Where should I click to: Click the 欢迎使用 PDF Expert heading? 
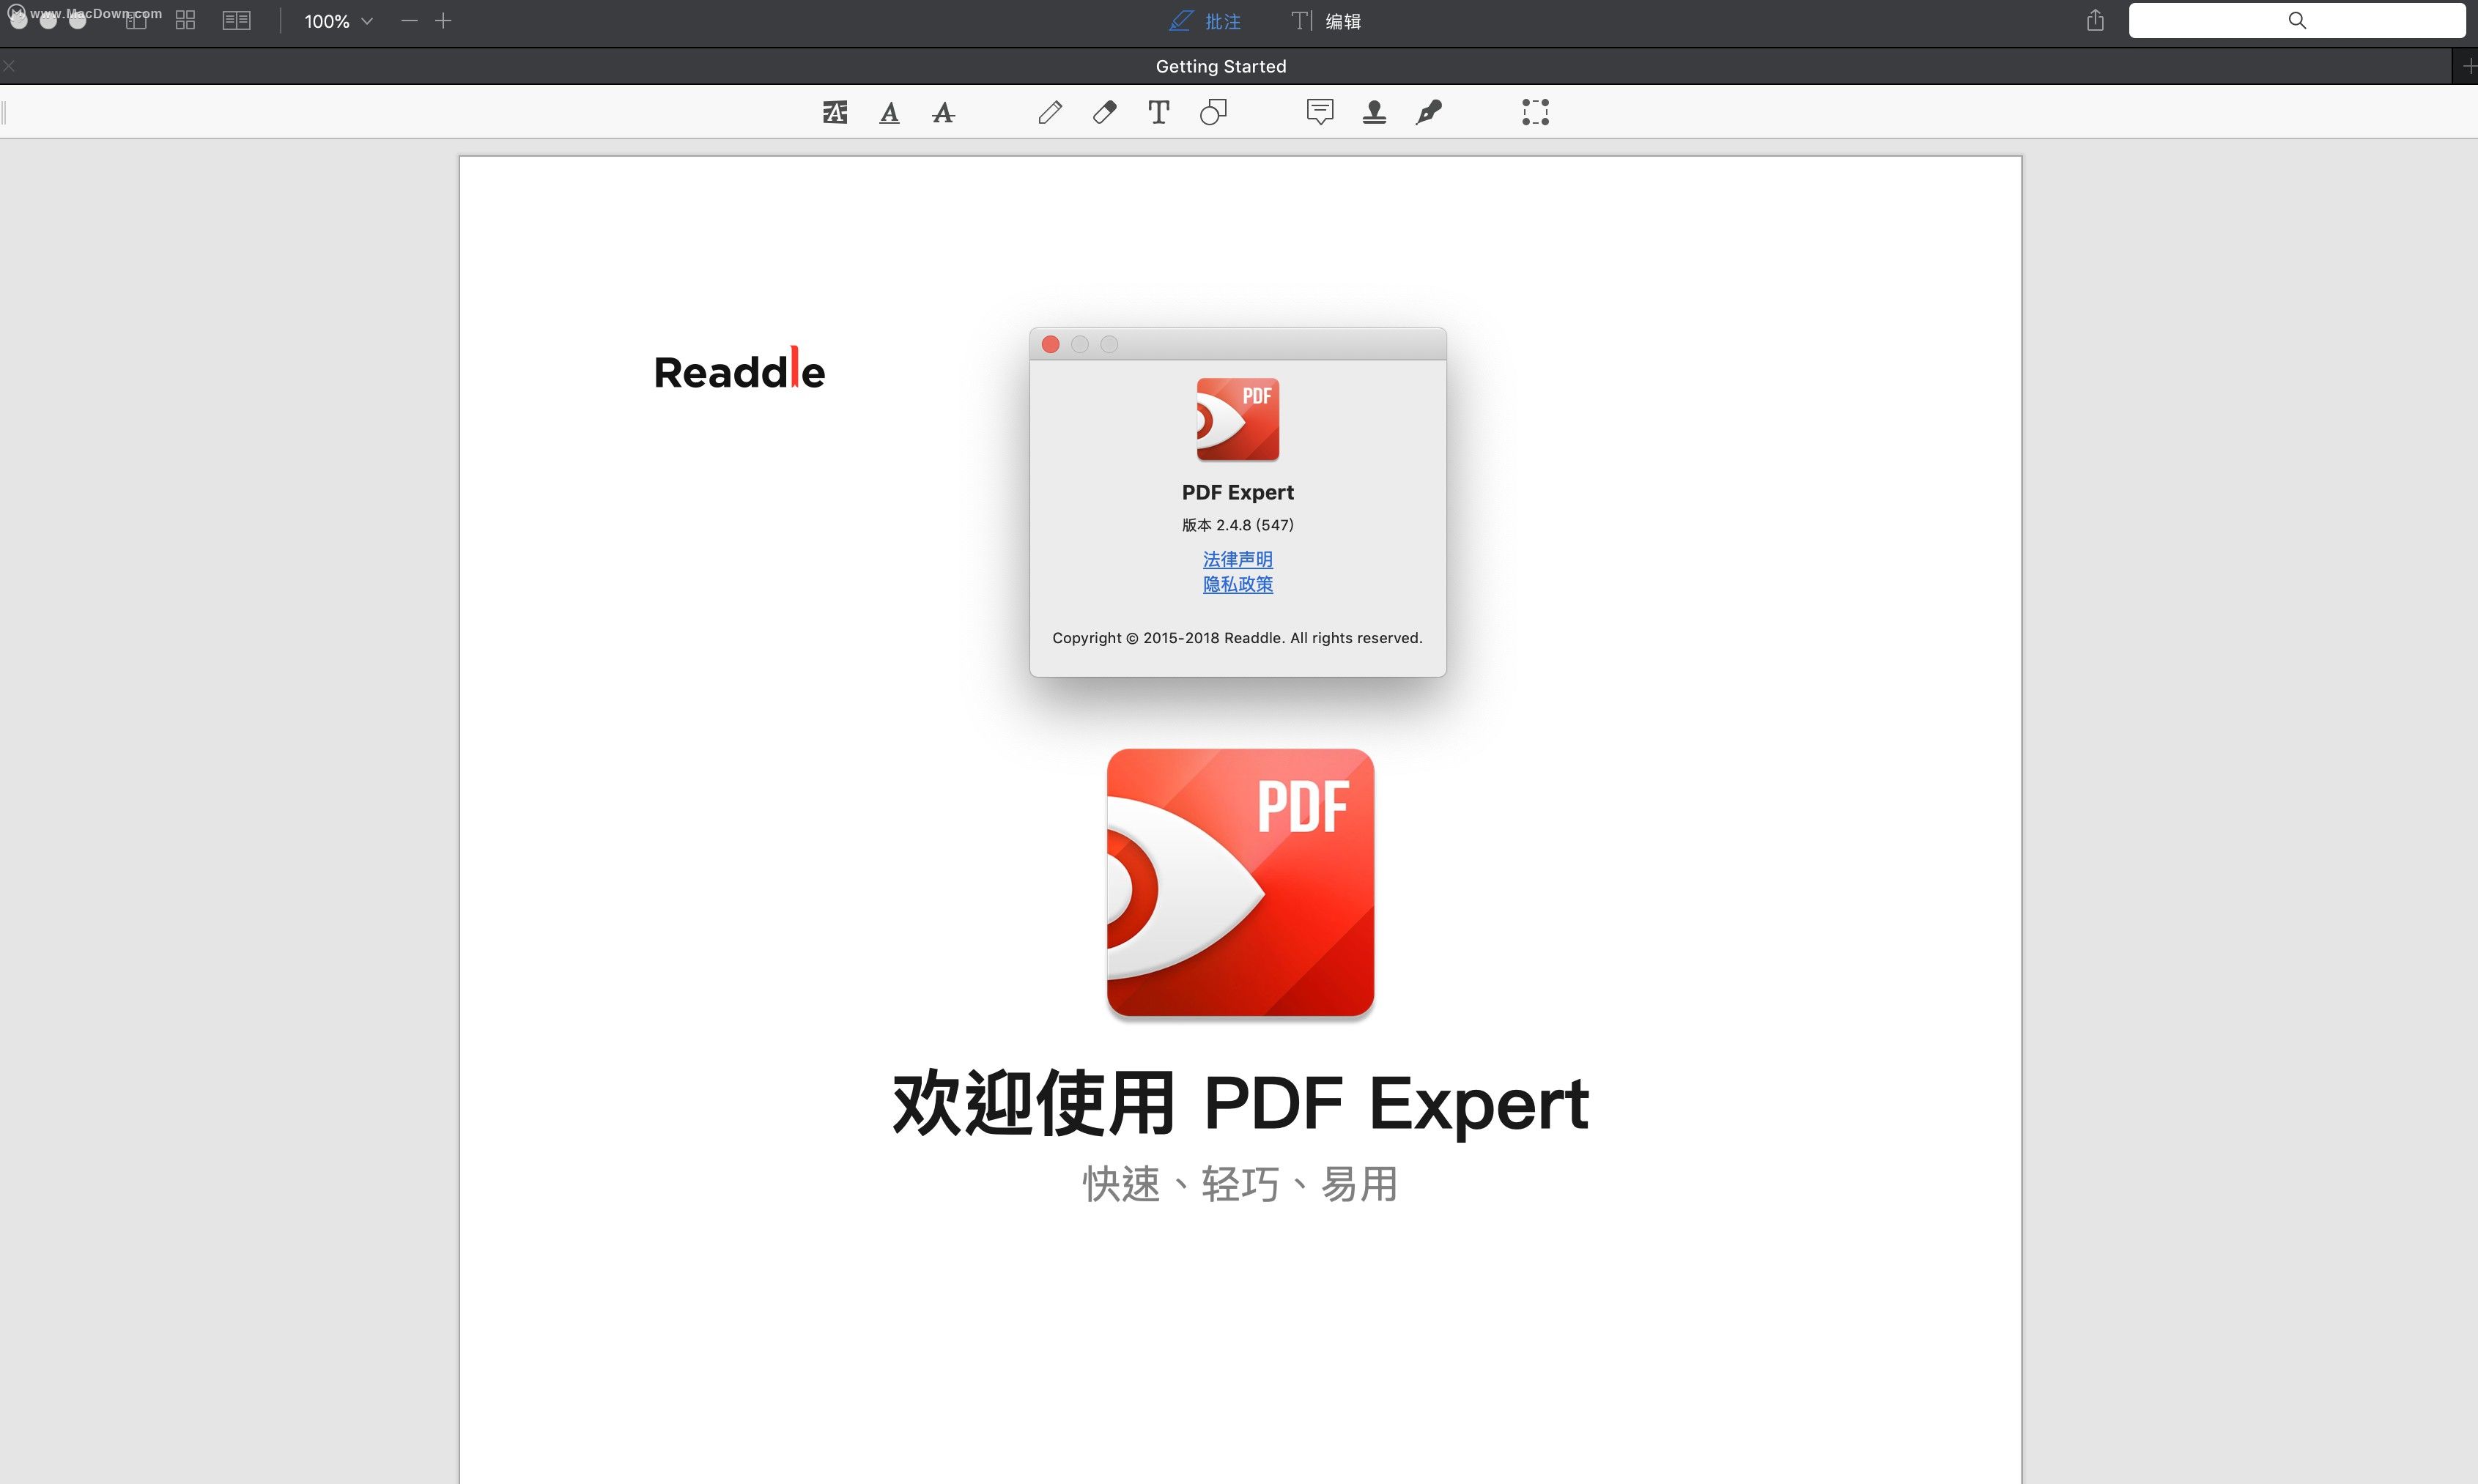[x=1240, y=1104]
